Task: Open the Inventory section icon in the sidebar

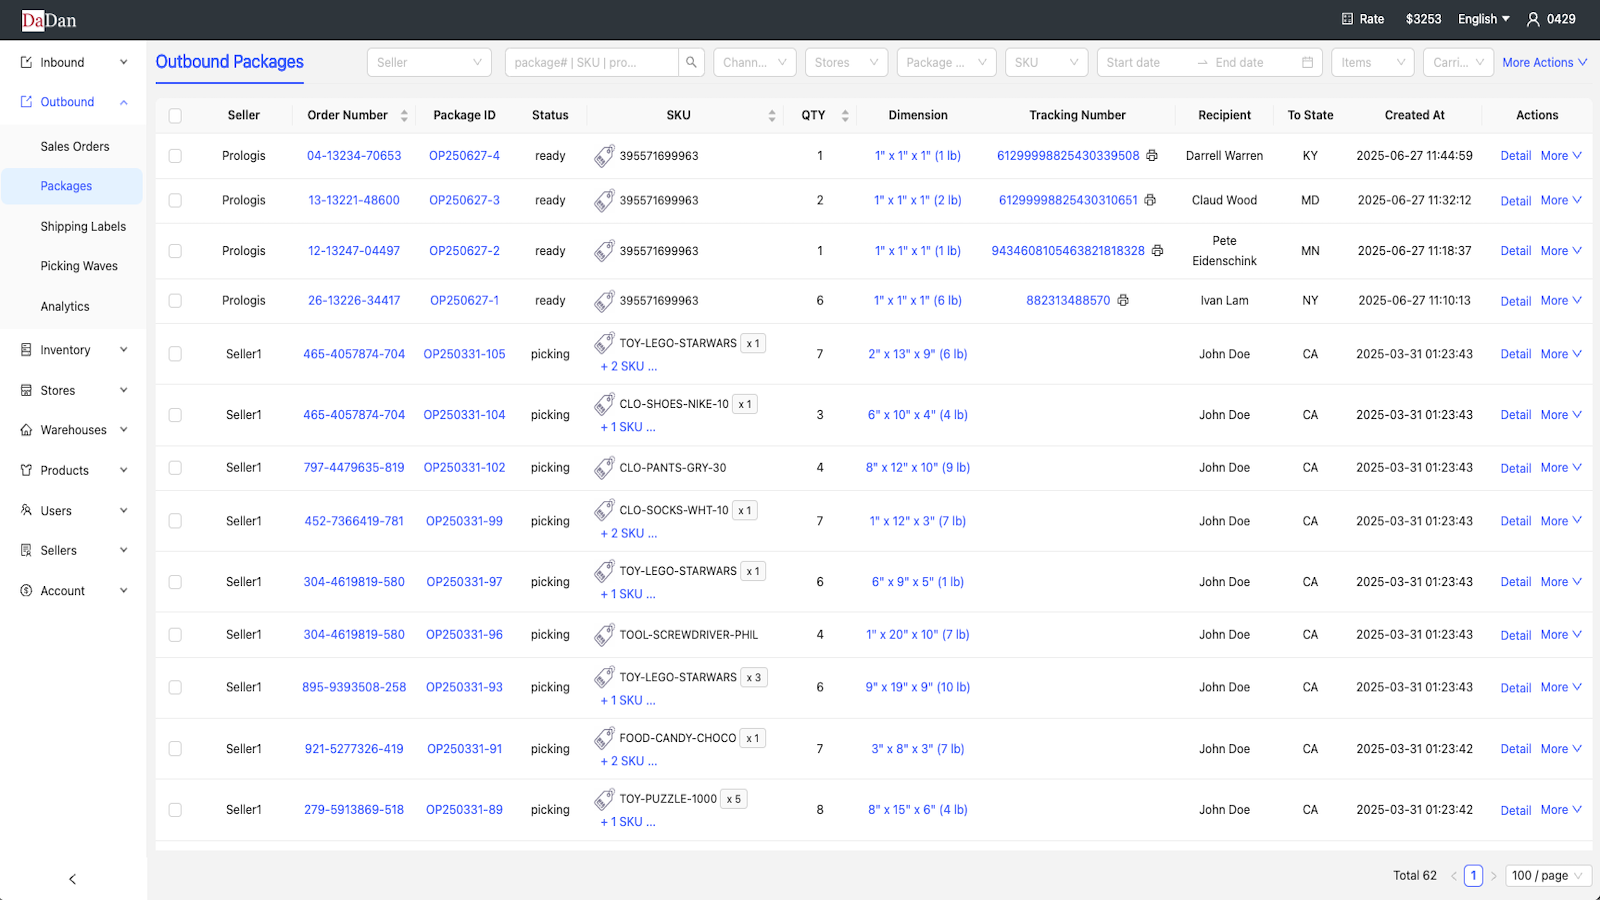Action: (25, 349)
